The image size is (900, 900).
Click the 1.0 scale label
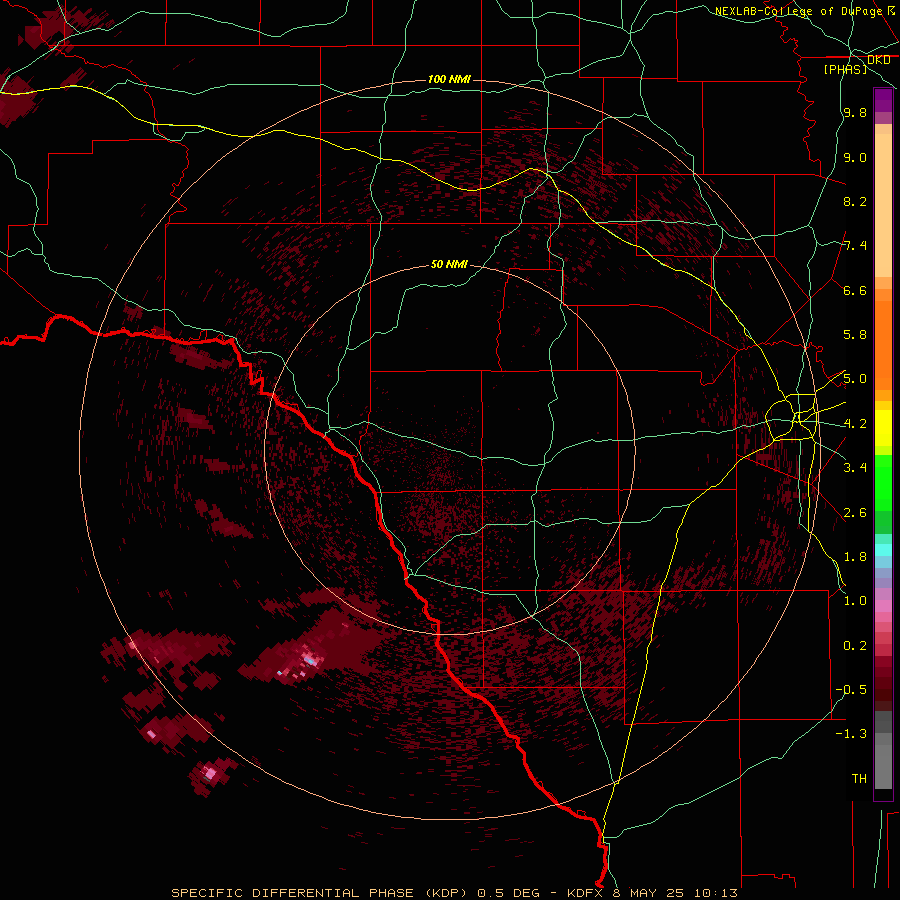pos(855,600)
